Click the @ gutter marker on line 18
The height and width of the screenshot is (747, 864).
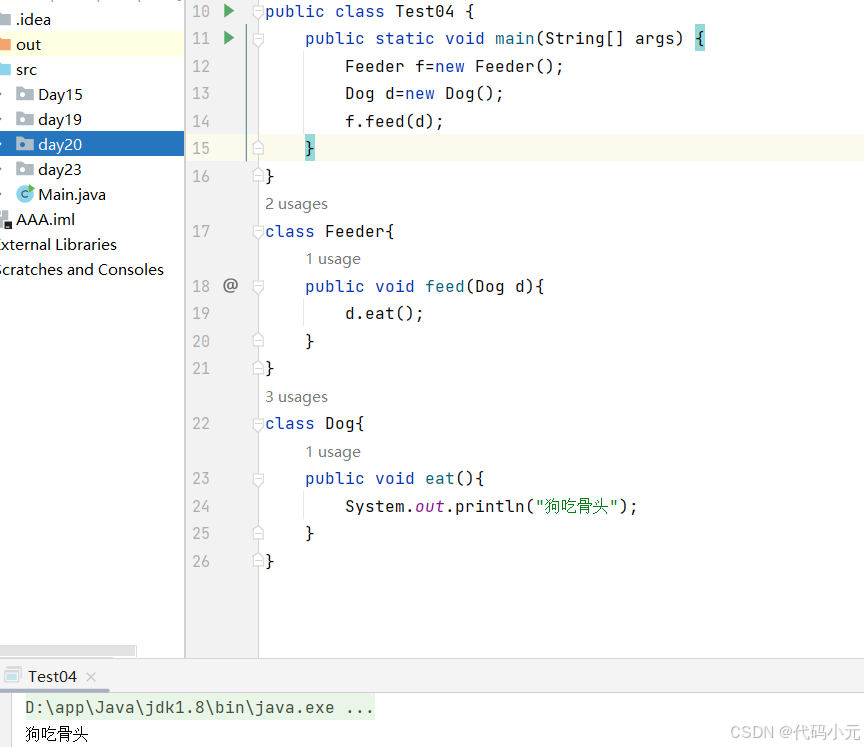point(230,285)
